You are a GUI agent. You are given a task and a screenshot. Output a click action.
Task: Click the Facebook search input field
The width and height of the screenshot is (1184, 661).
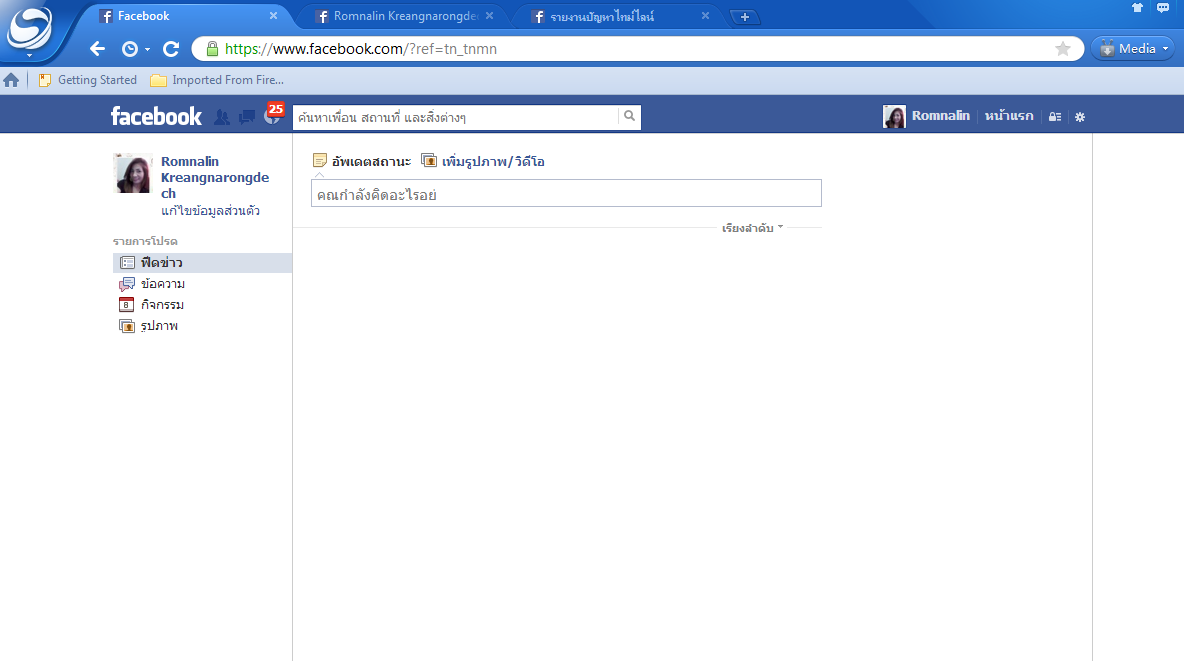pyautogui.click(x=455, y=117)
